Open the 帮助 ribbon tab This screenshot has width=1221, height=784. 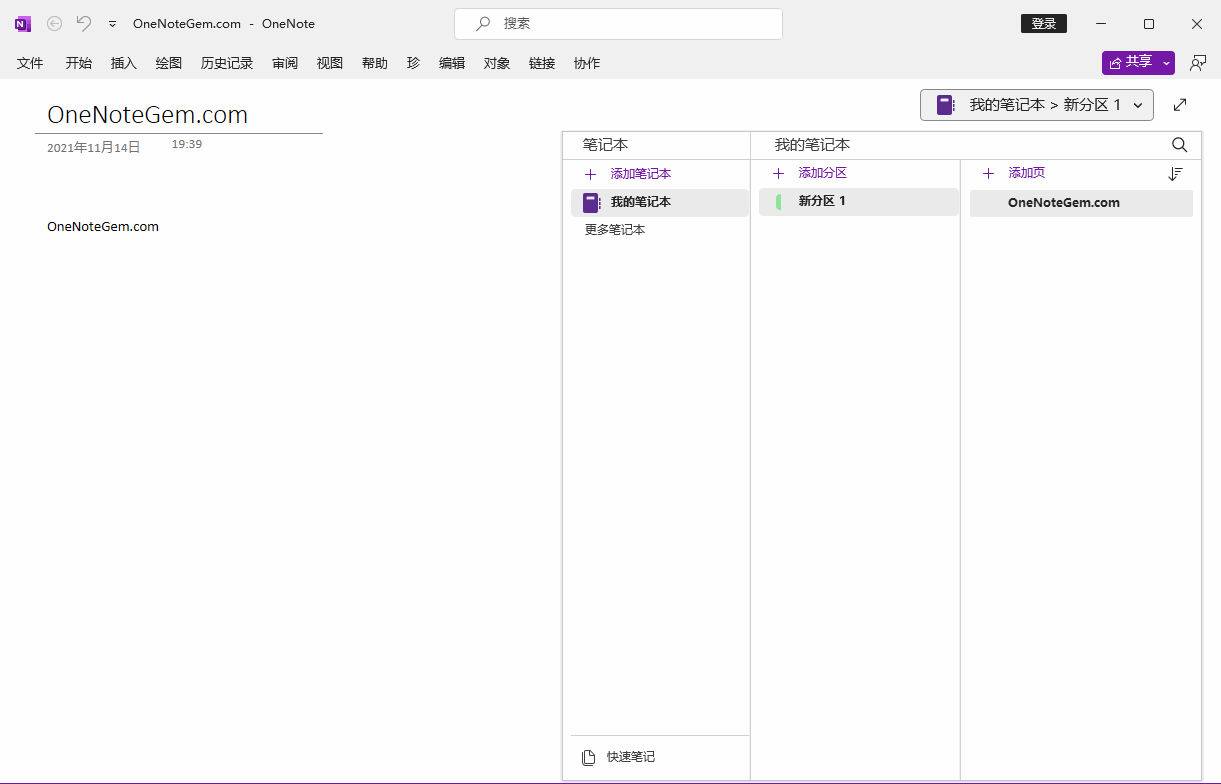375,63
